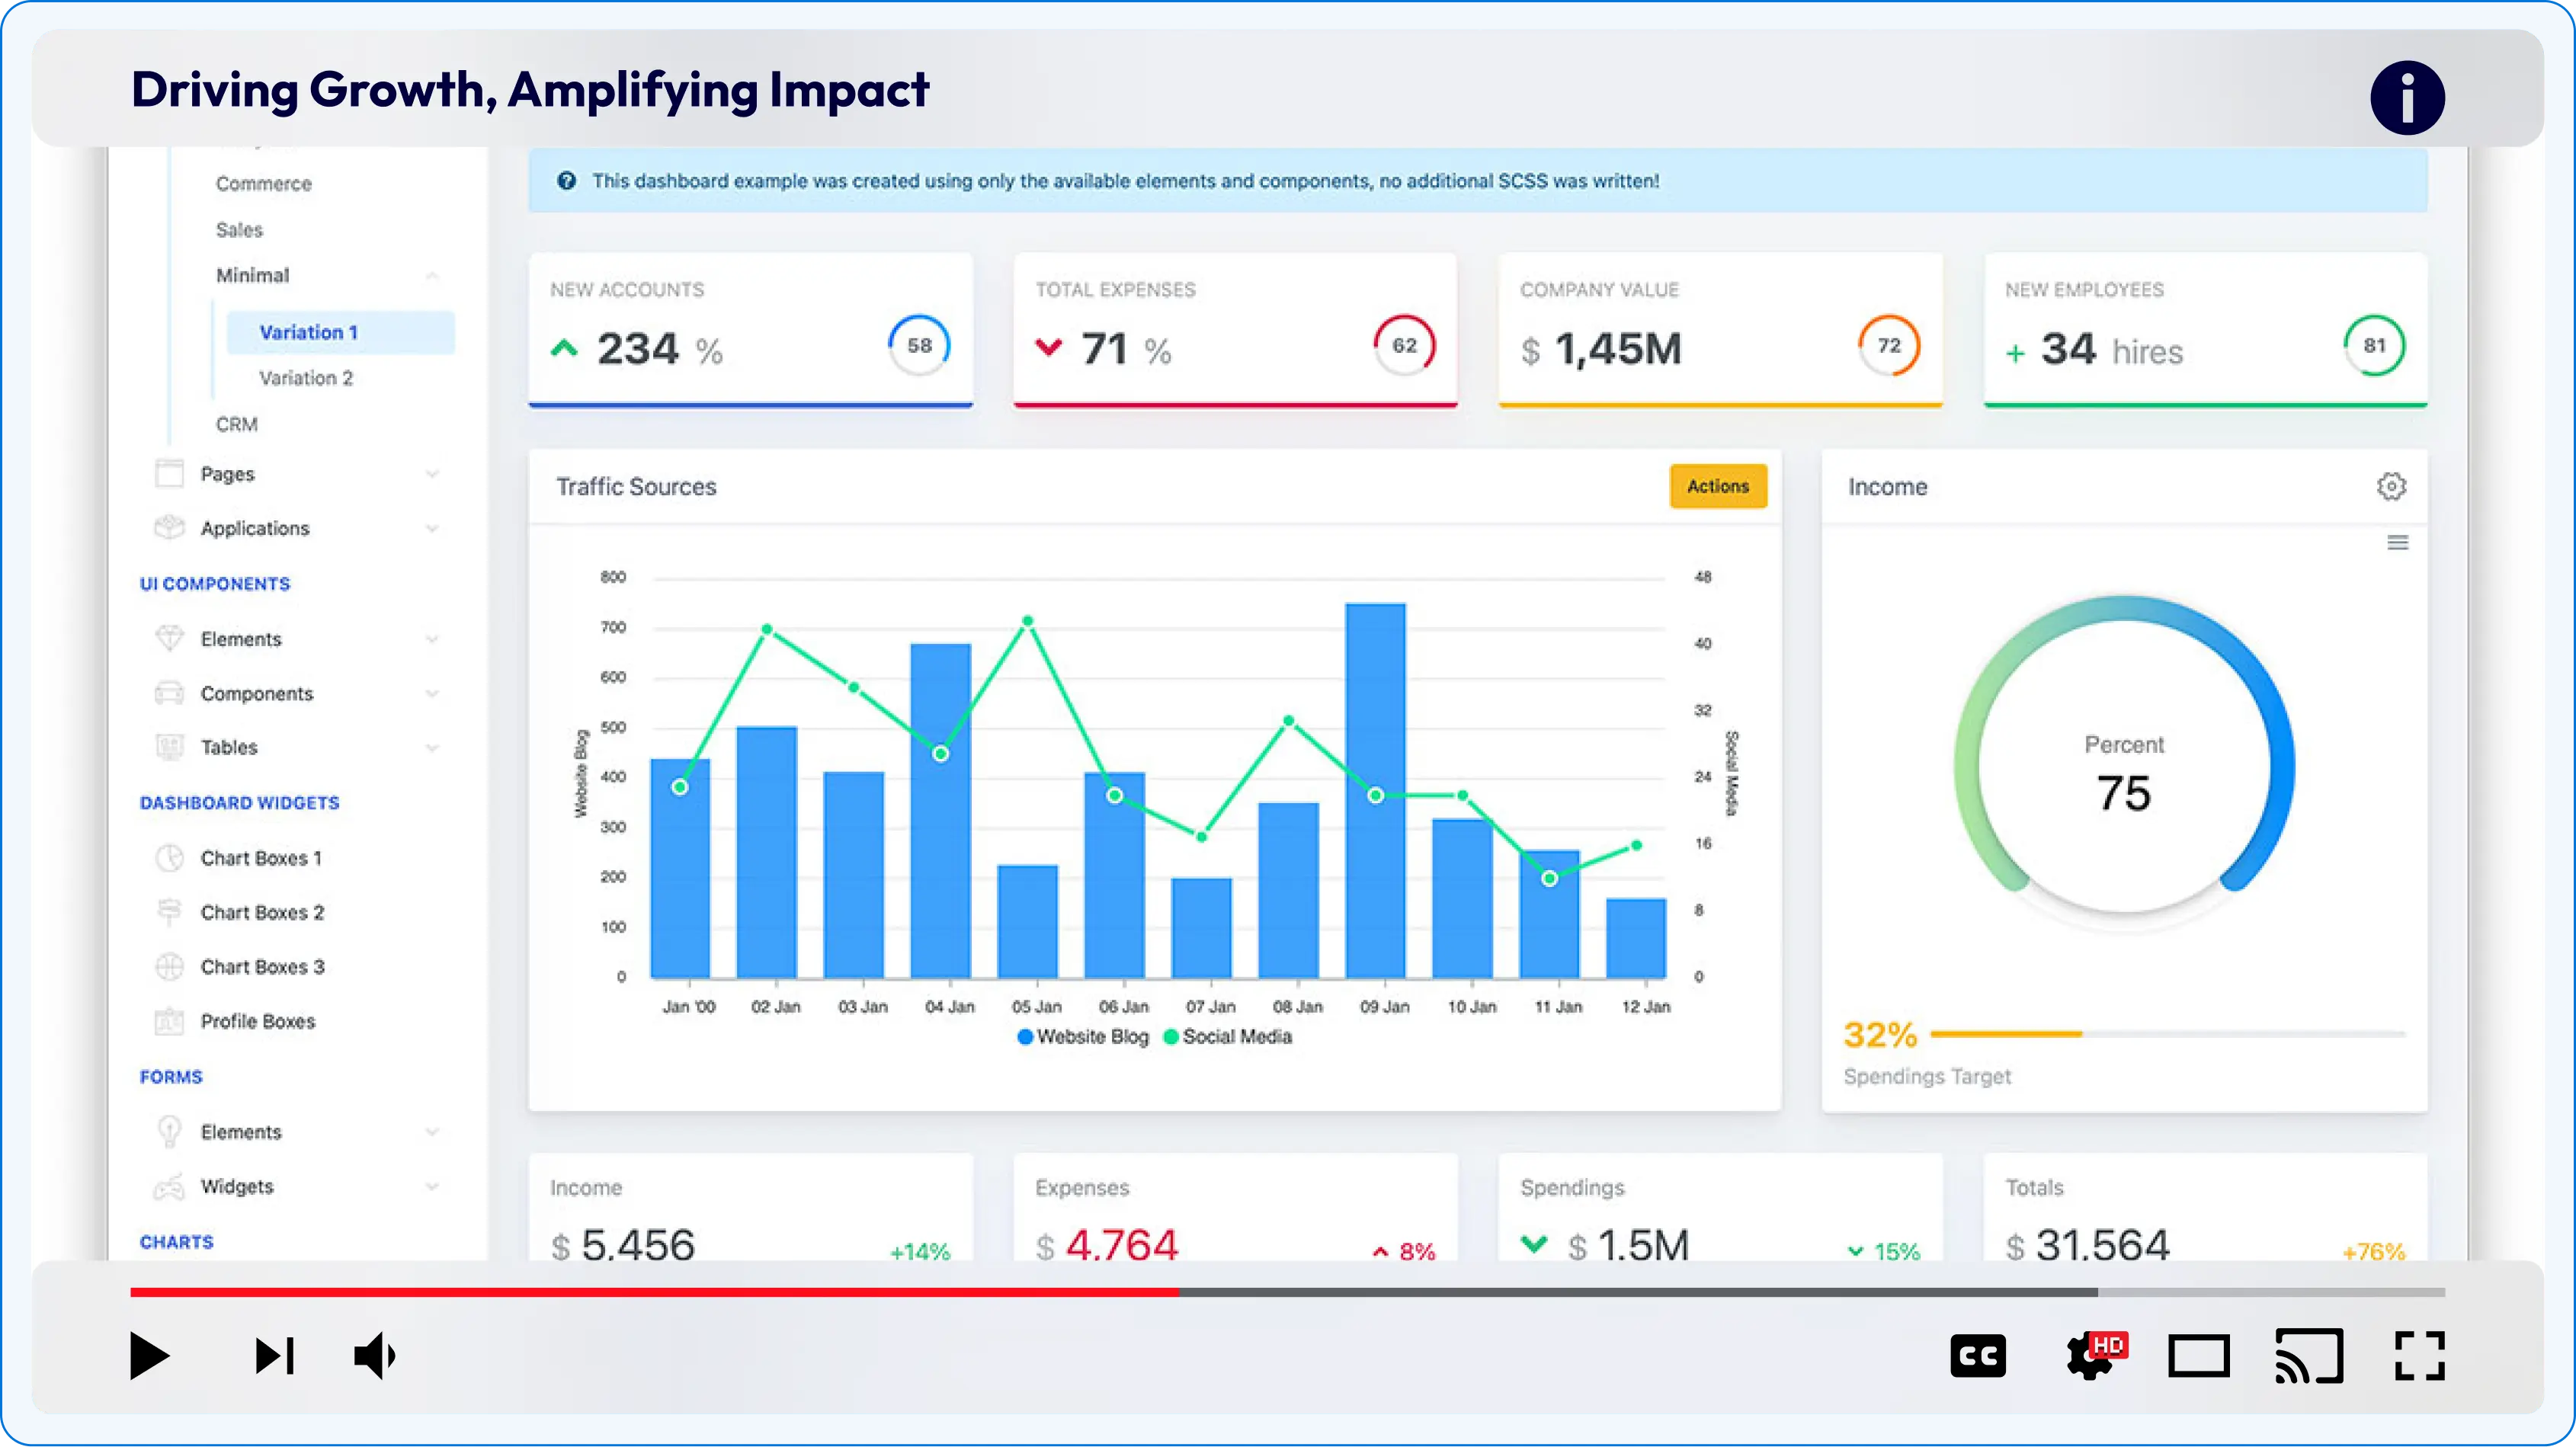Click the Applications cube icon
The image size is (2576, 1447).
(170, 527)
